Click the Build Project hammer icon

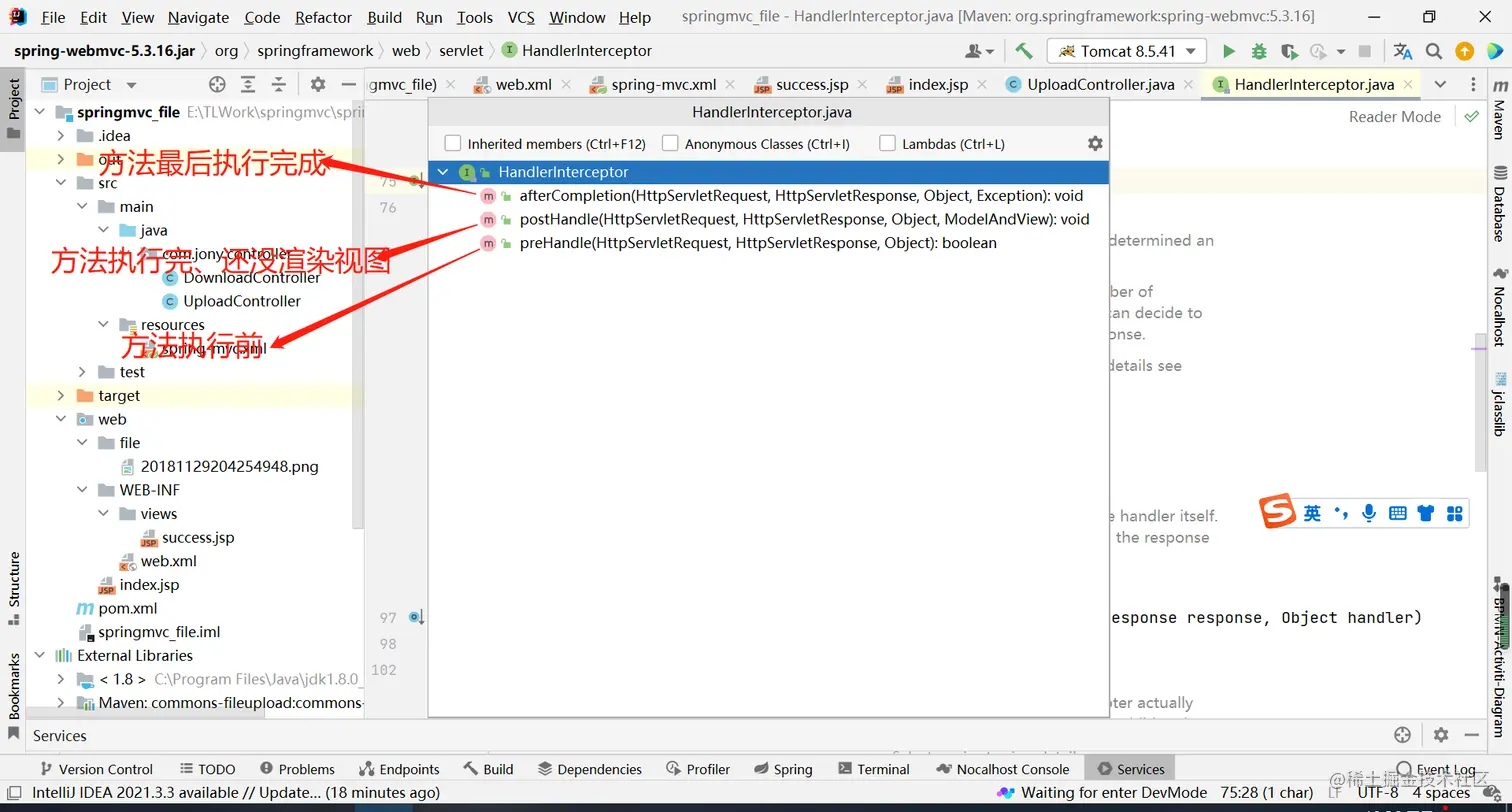click(1023, 51)
